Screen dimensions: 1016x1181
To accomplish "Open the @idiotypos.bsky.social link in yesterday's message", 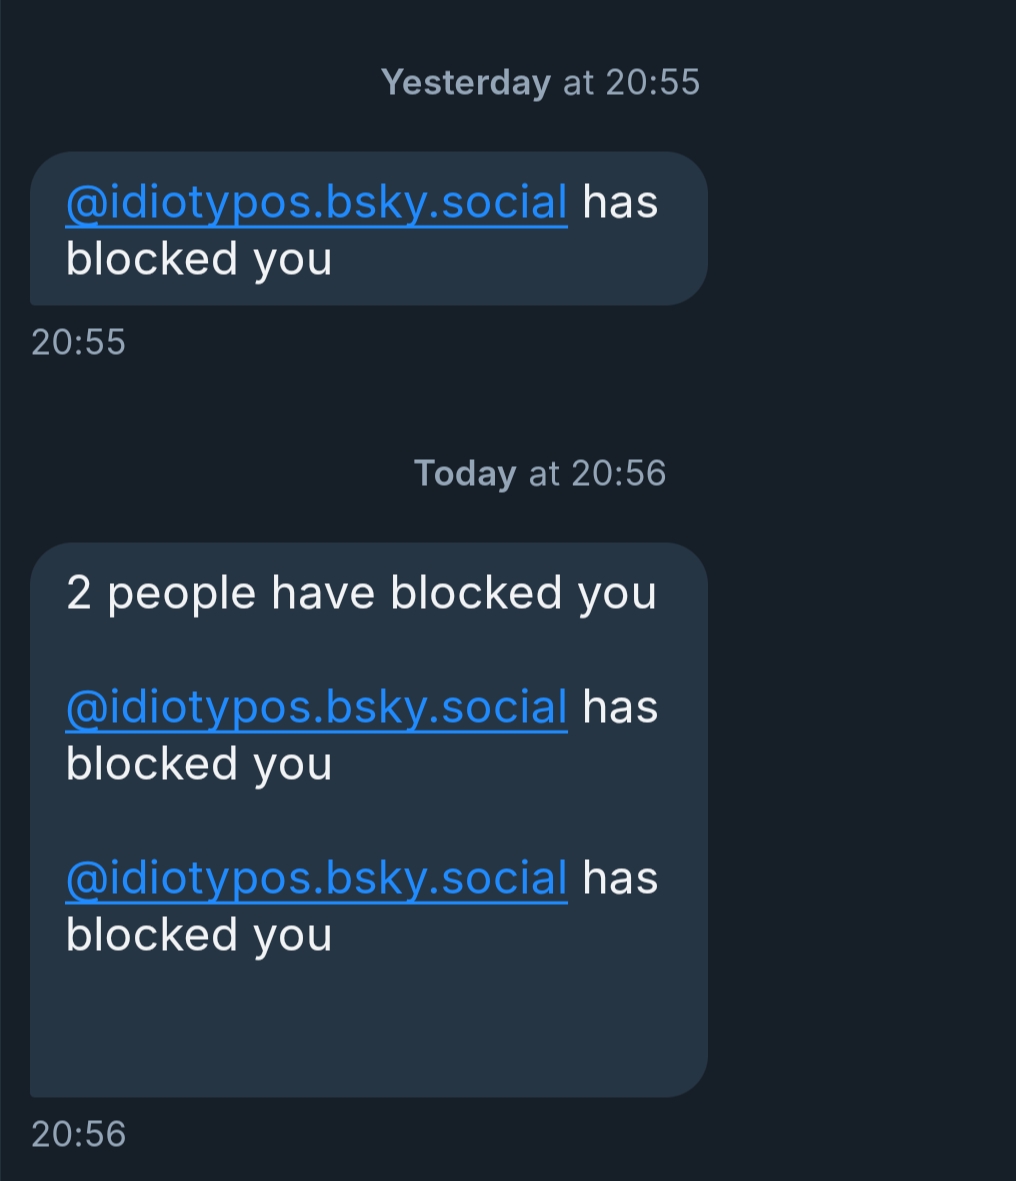I will [316, 203].
